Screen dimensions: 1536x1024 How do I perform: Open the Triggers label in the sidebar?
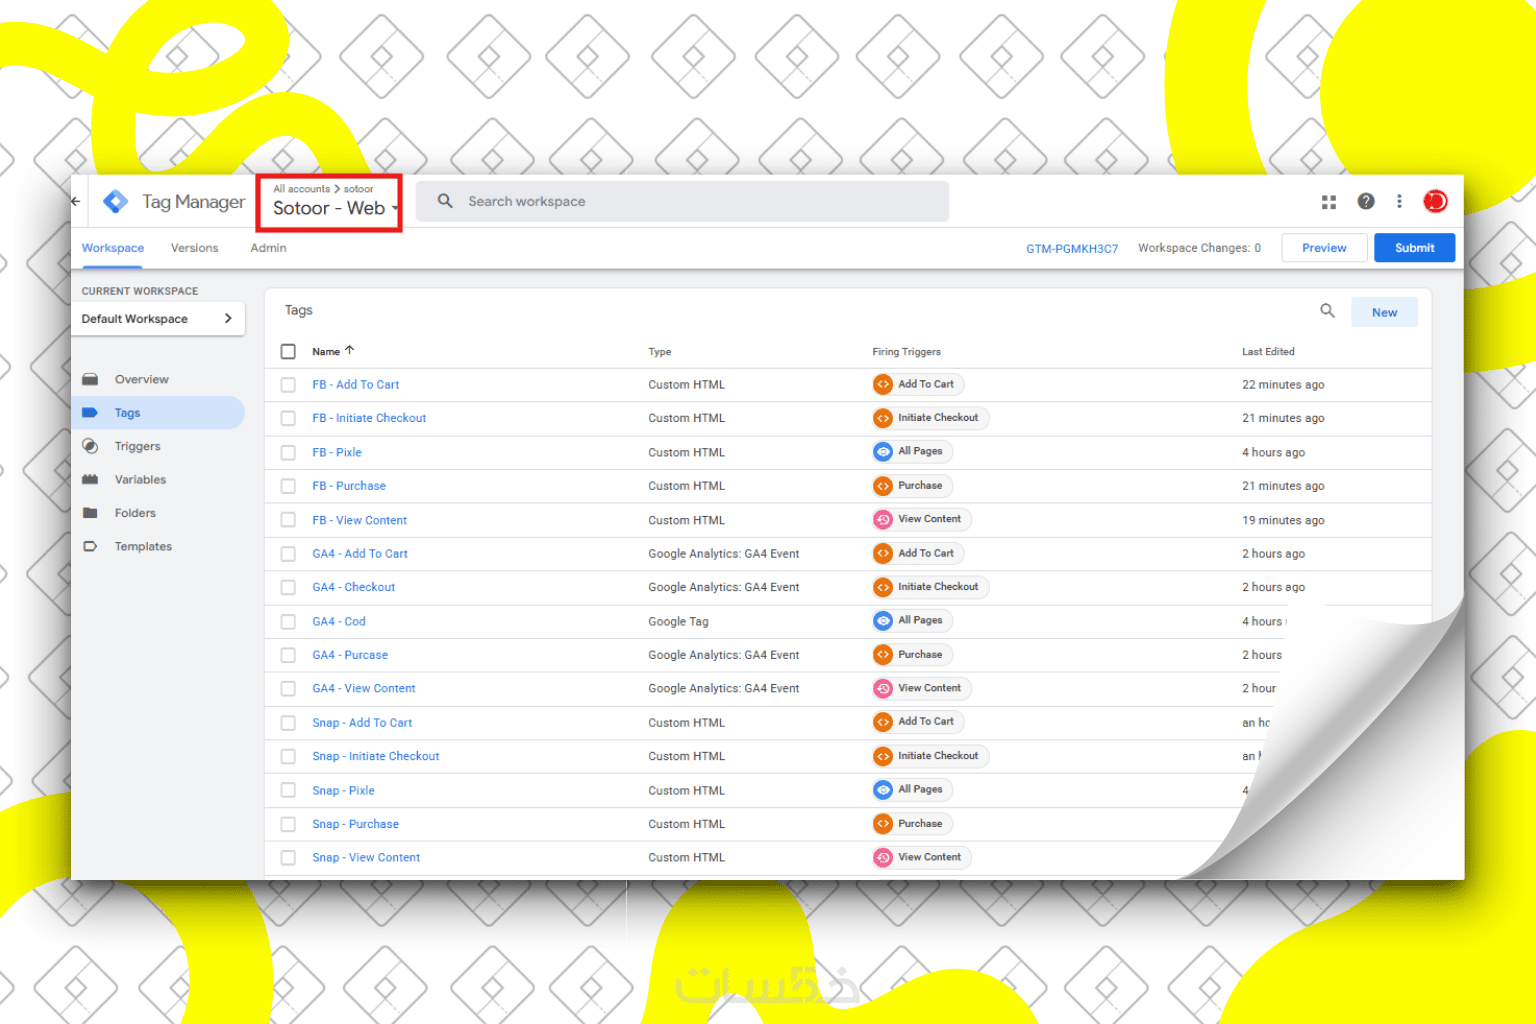coord(137,446)
